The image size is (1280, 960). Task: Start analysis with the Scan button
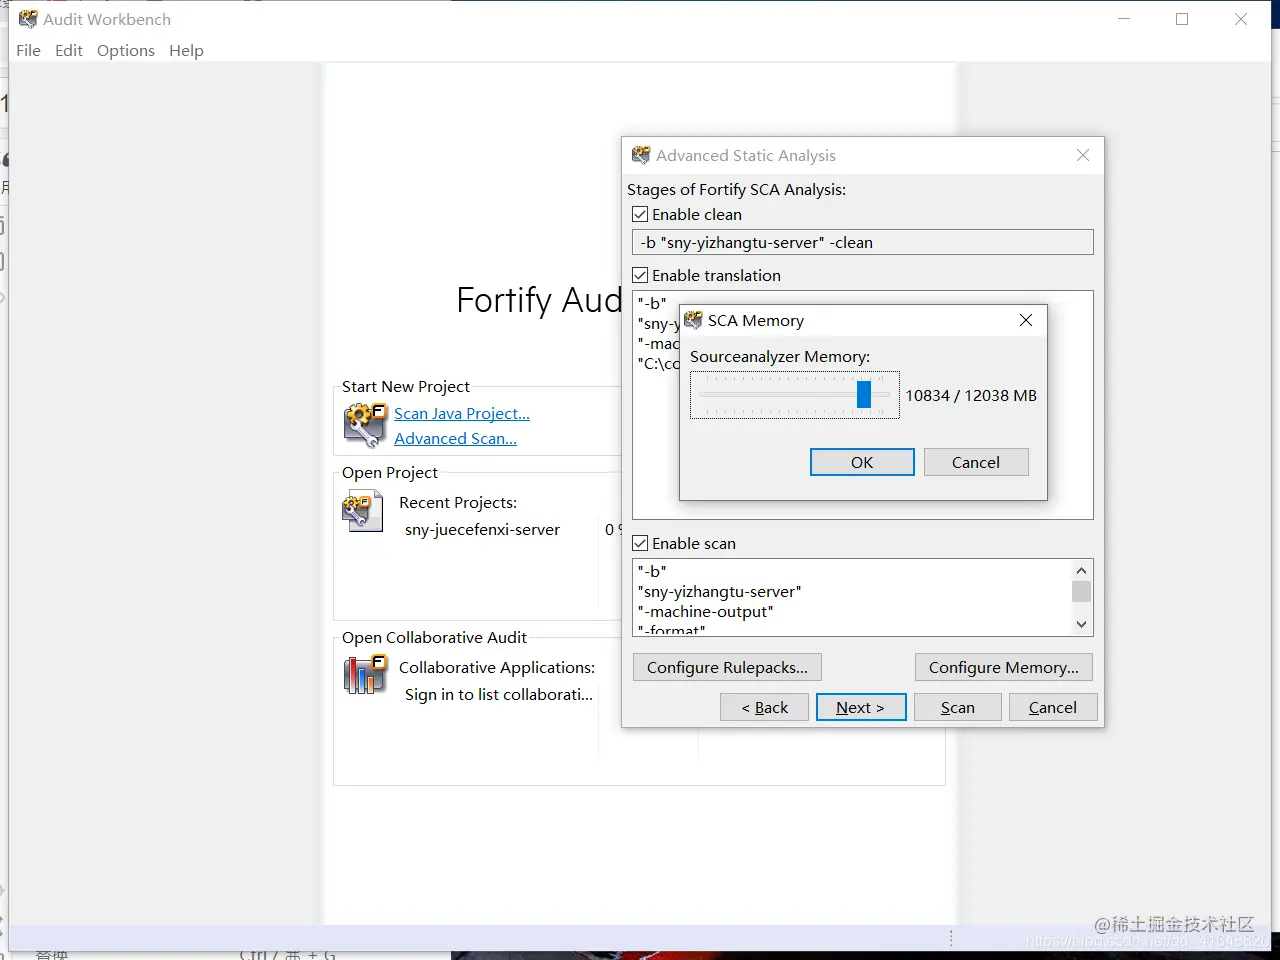[x=958, y=707]
